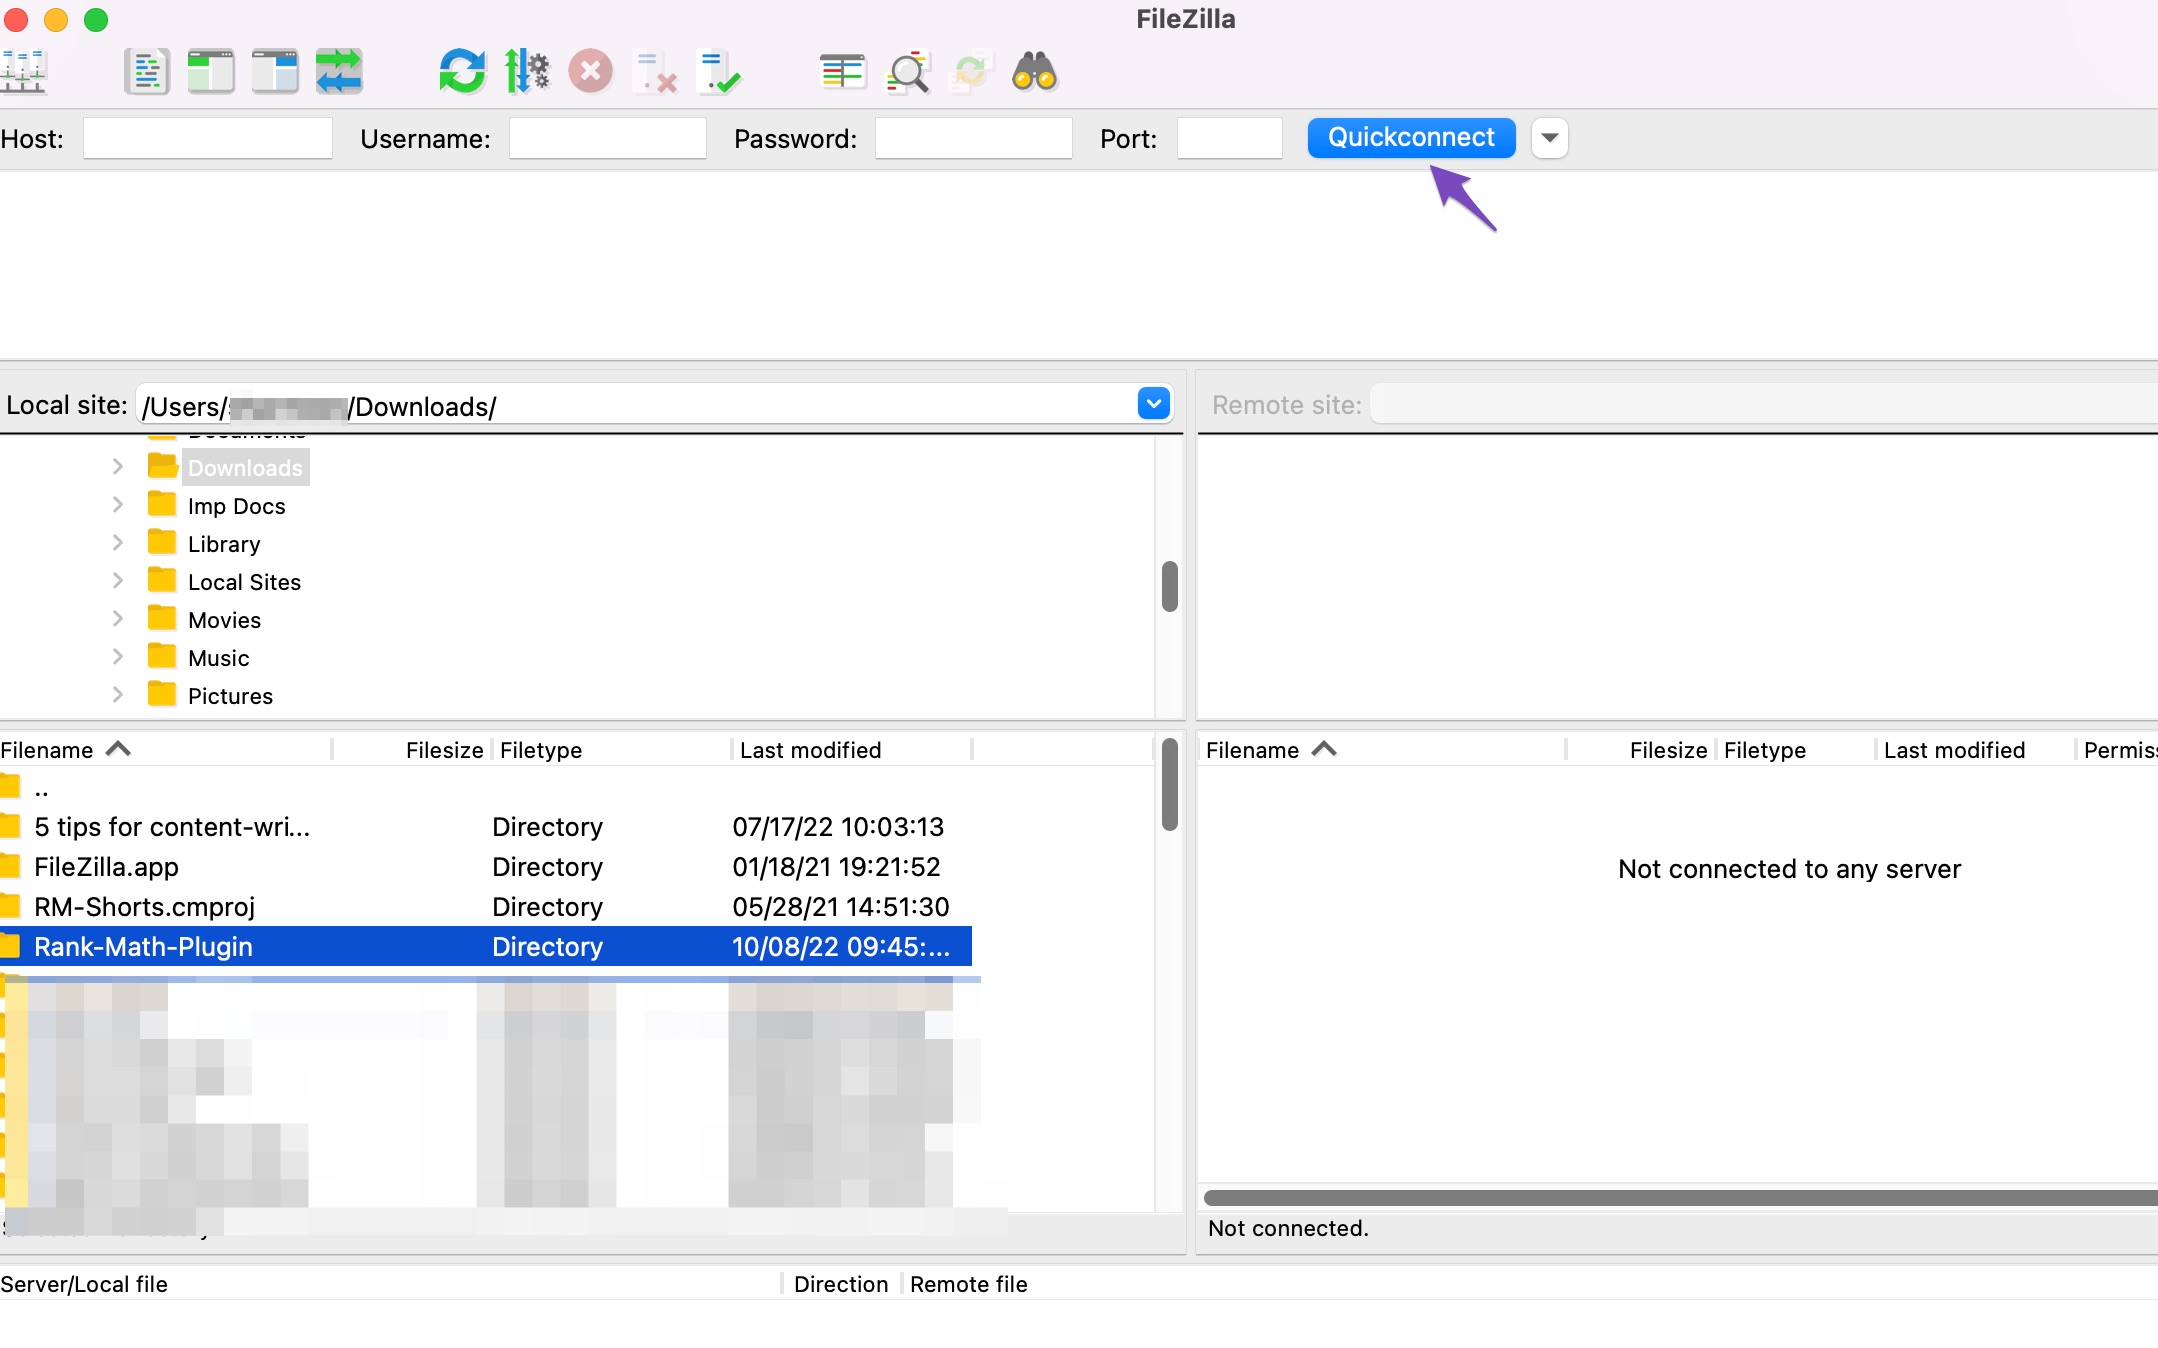Viewport: 2158px width, 1348px height.
Task: Click the local file list scrollbar
Action: pyautogui.click(x=1169, y=784)
